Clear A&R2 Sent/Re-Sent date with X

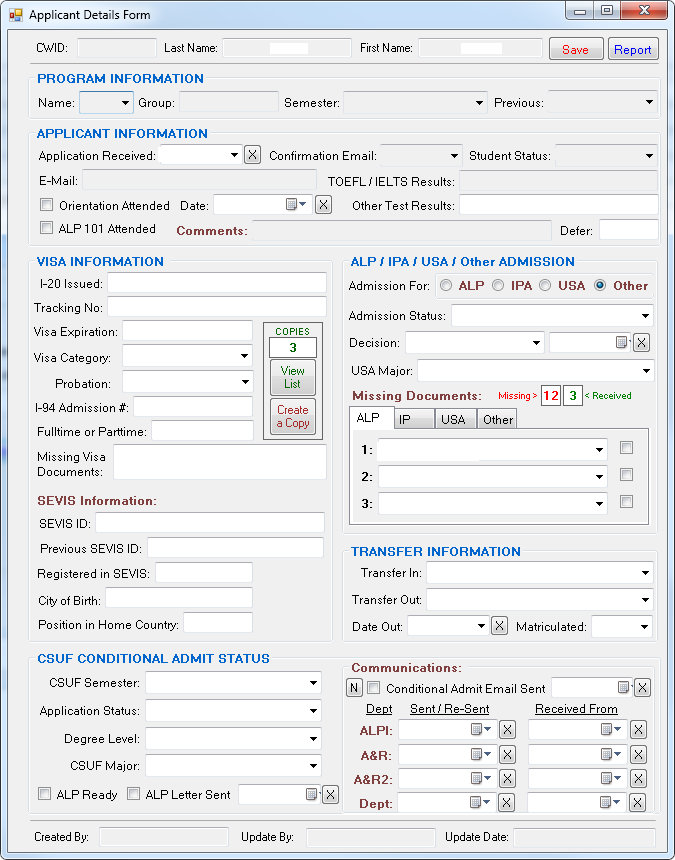click(507, 778)
